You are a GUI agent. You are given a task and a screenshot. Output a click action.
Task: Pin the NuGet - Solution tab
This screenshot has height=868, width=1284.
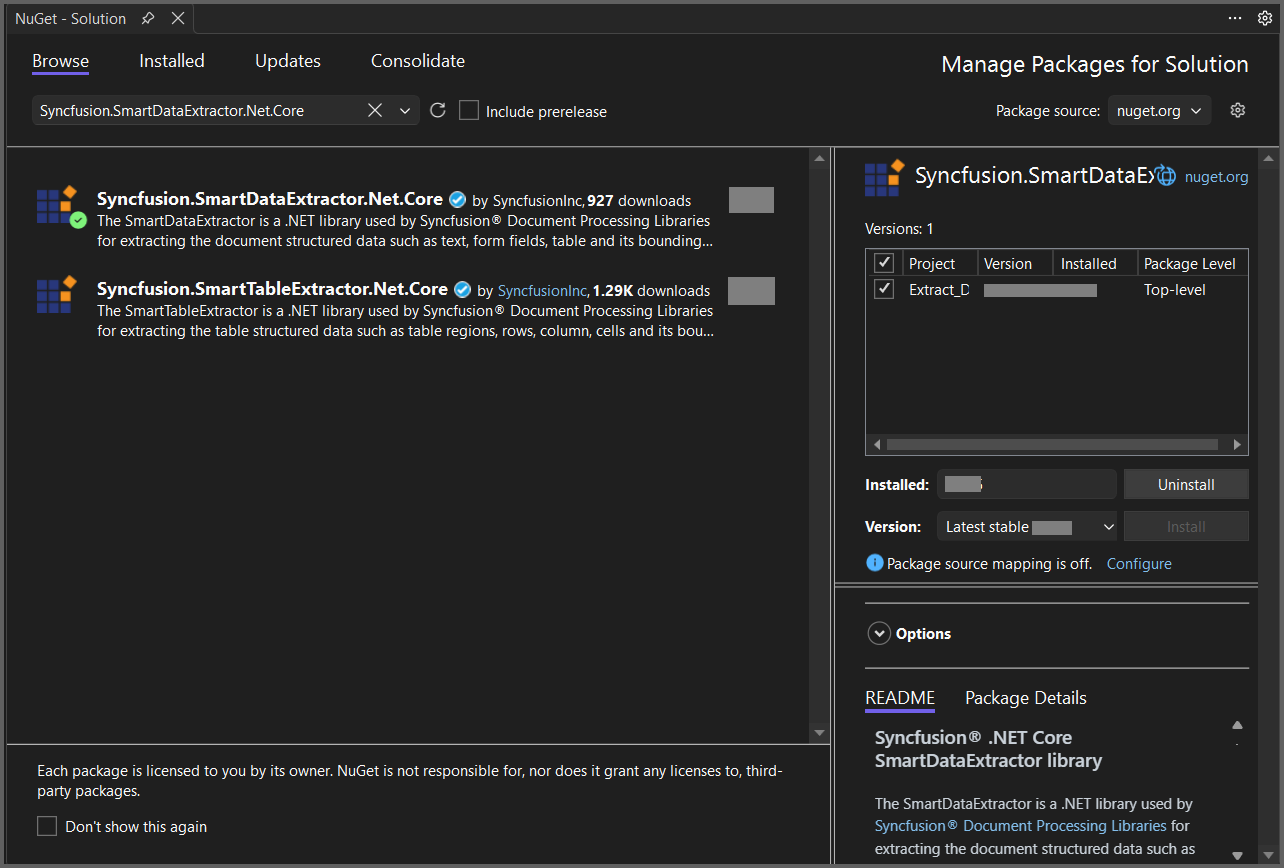[148, 19]
